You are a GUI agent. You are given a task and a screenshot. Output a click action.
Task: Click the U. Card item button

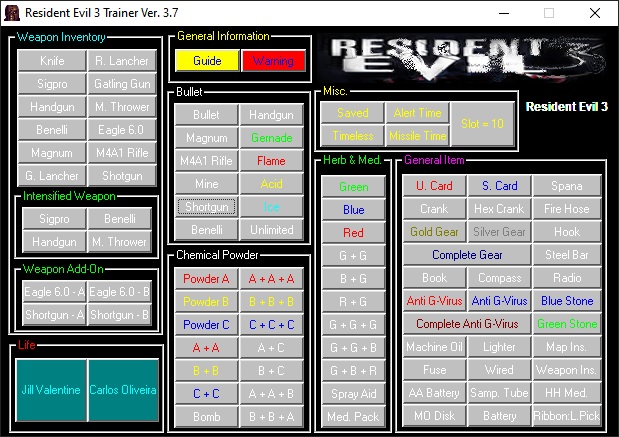434,186
